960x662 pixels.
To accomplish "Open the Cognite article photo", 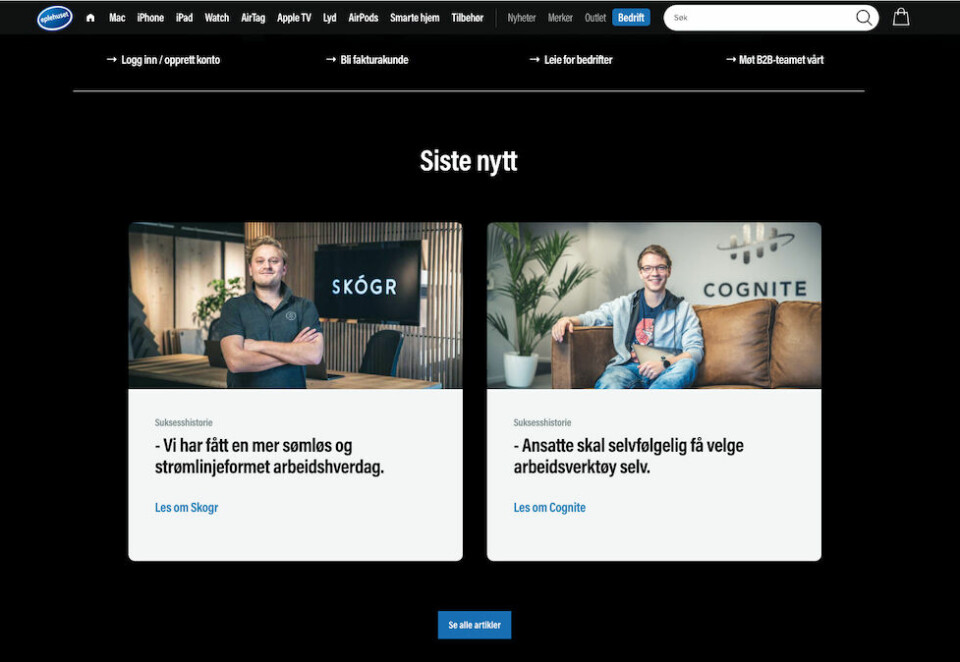I will (x=654, y=305).
